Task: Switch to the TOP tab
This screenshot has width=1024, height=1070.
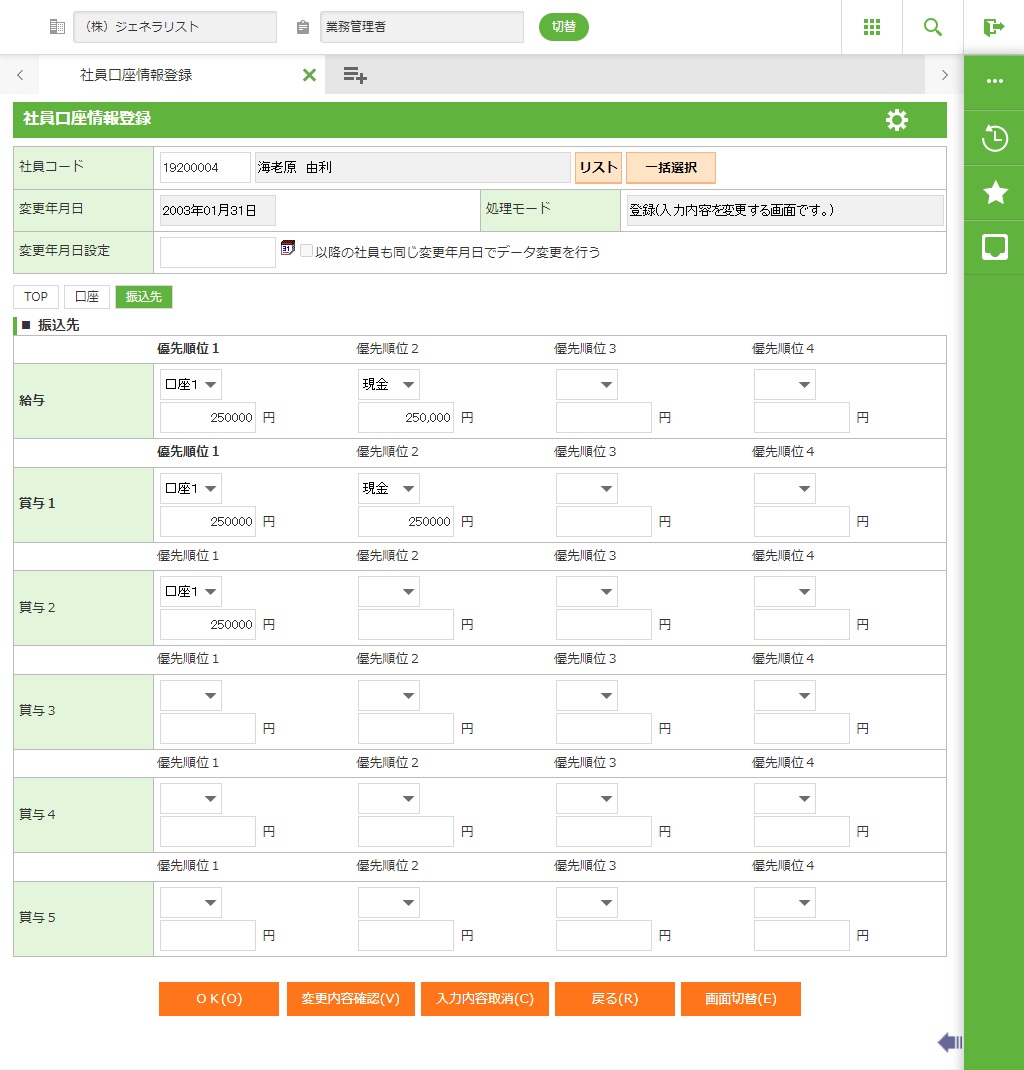Action: click(x=36, y=297)
